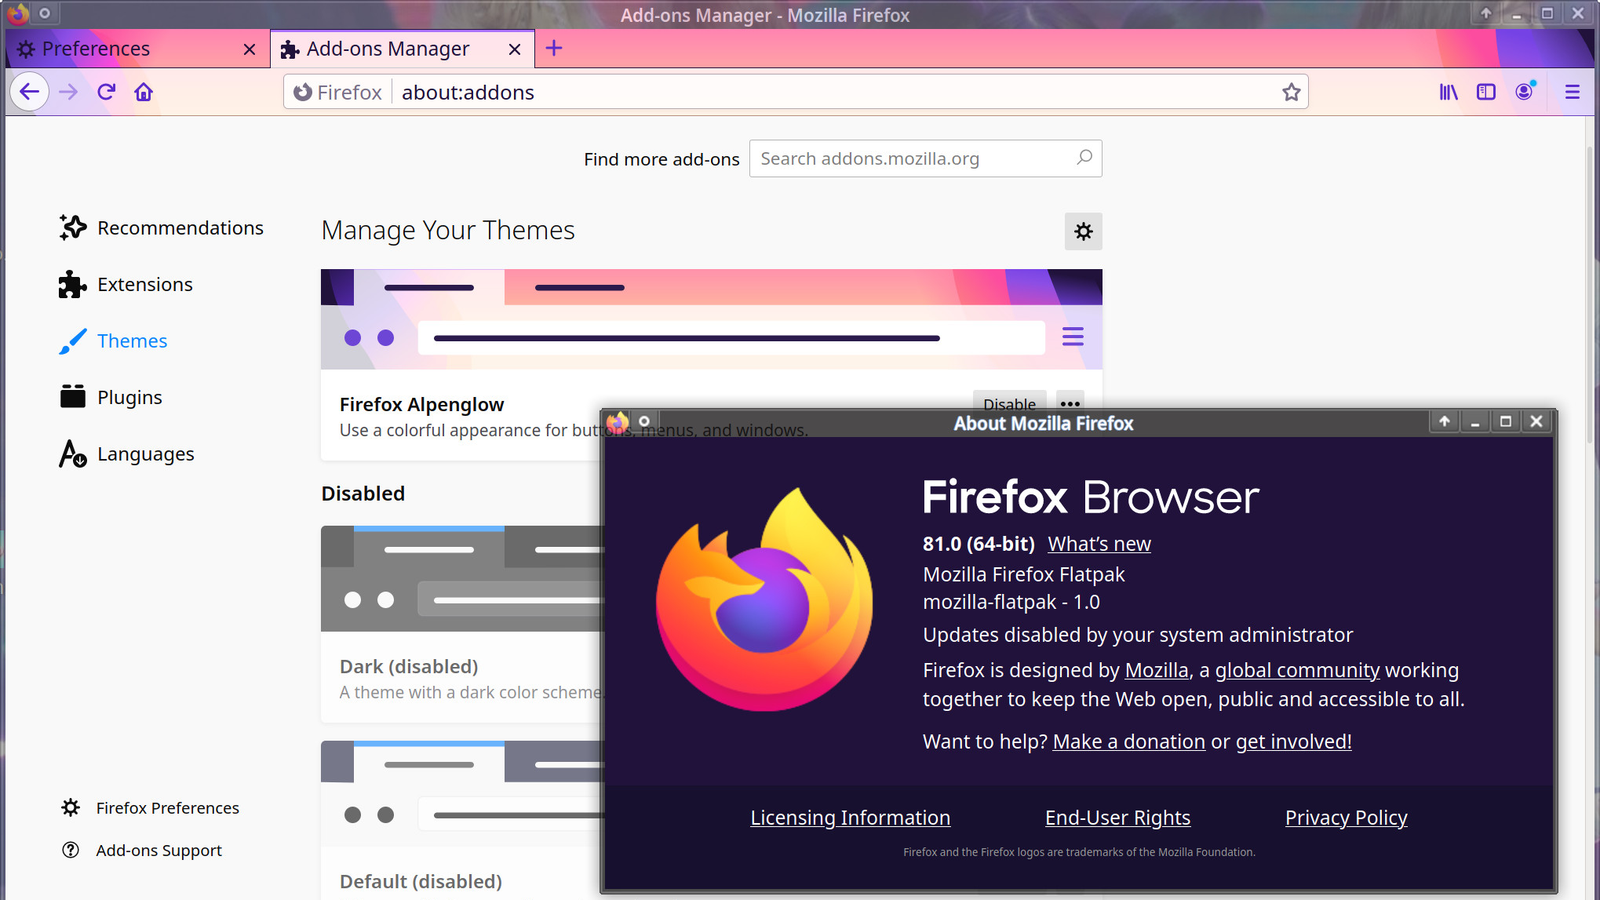Screen dimensions: 1600x900
Task: Minimize the About Mozilla Firefox dialog
Action: tap(1475, 421)
